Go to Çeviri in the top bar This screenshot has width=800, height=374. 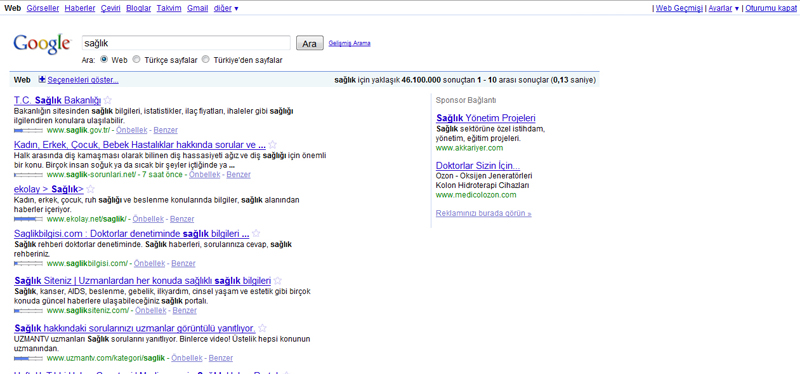click(x=111, y=8)
